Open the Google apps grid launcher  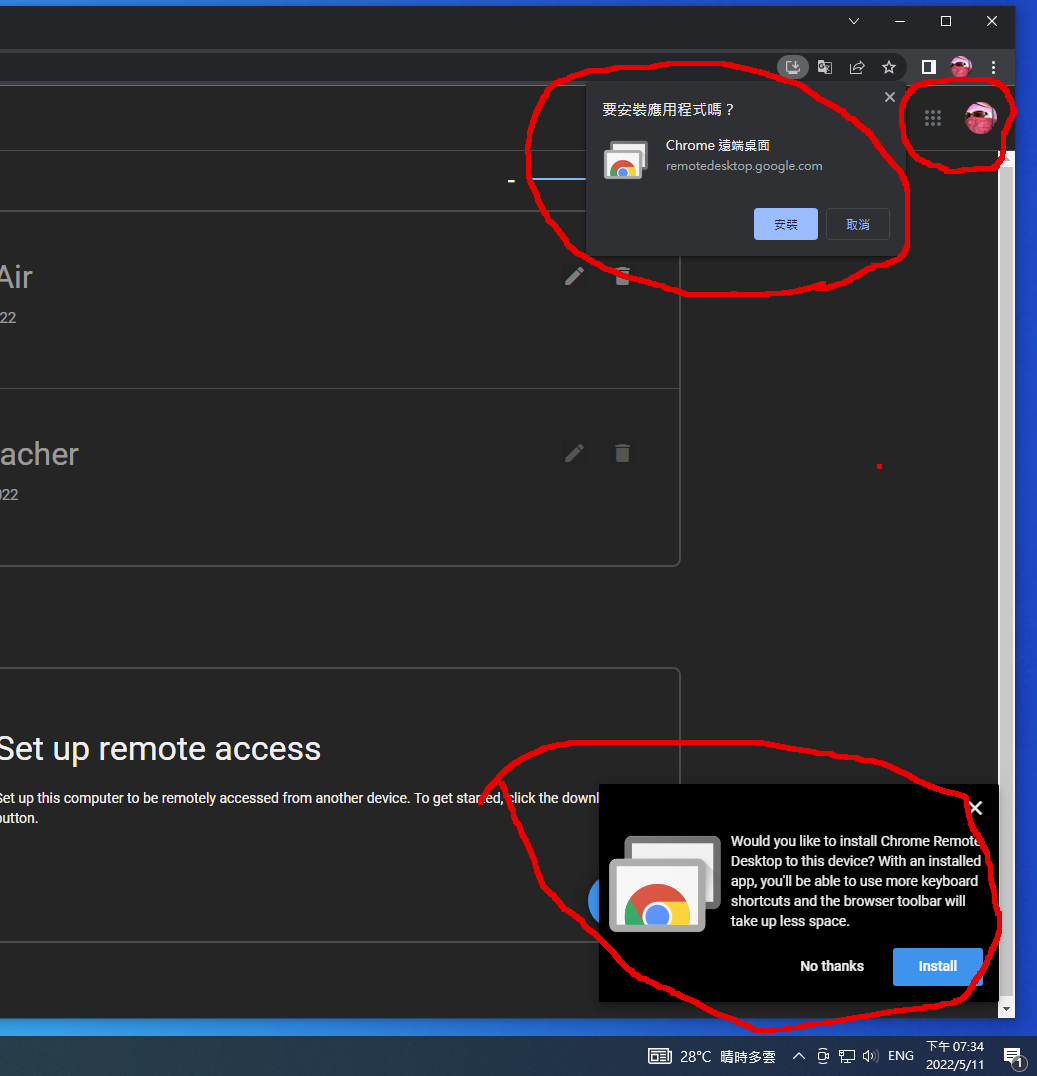pyautogui.click(x=933, y=118)
